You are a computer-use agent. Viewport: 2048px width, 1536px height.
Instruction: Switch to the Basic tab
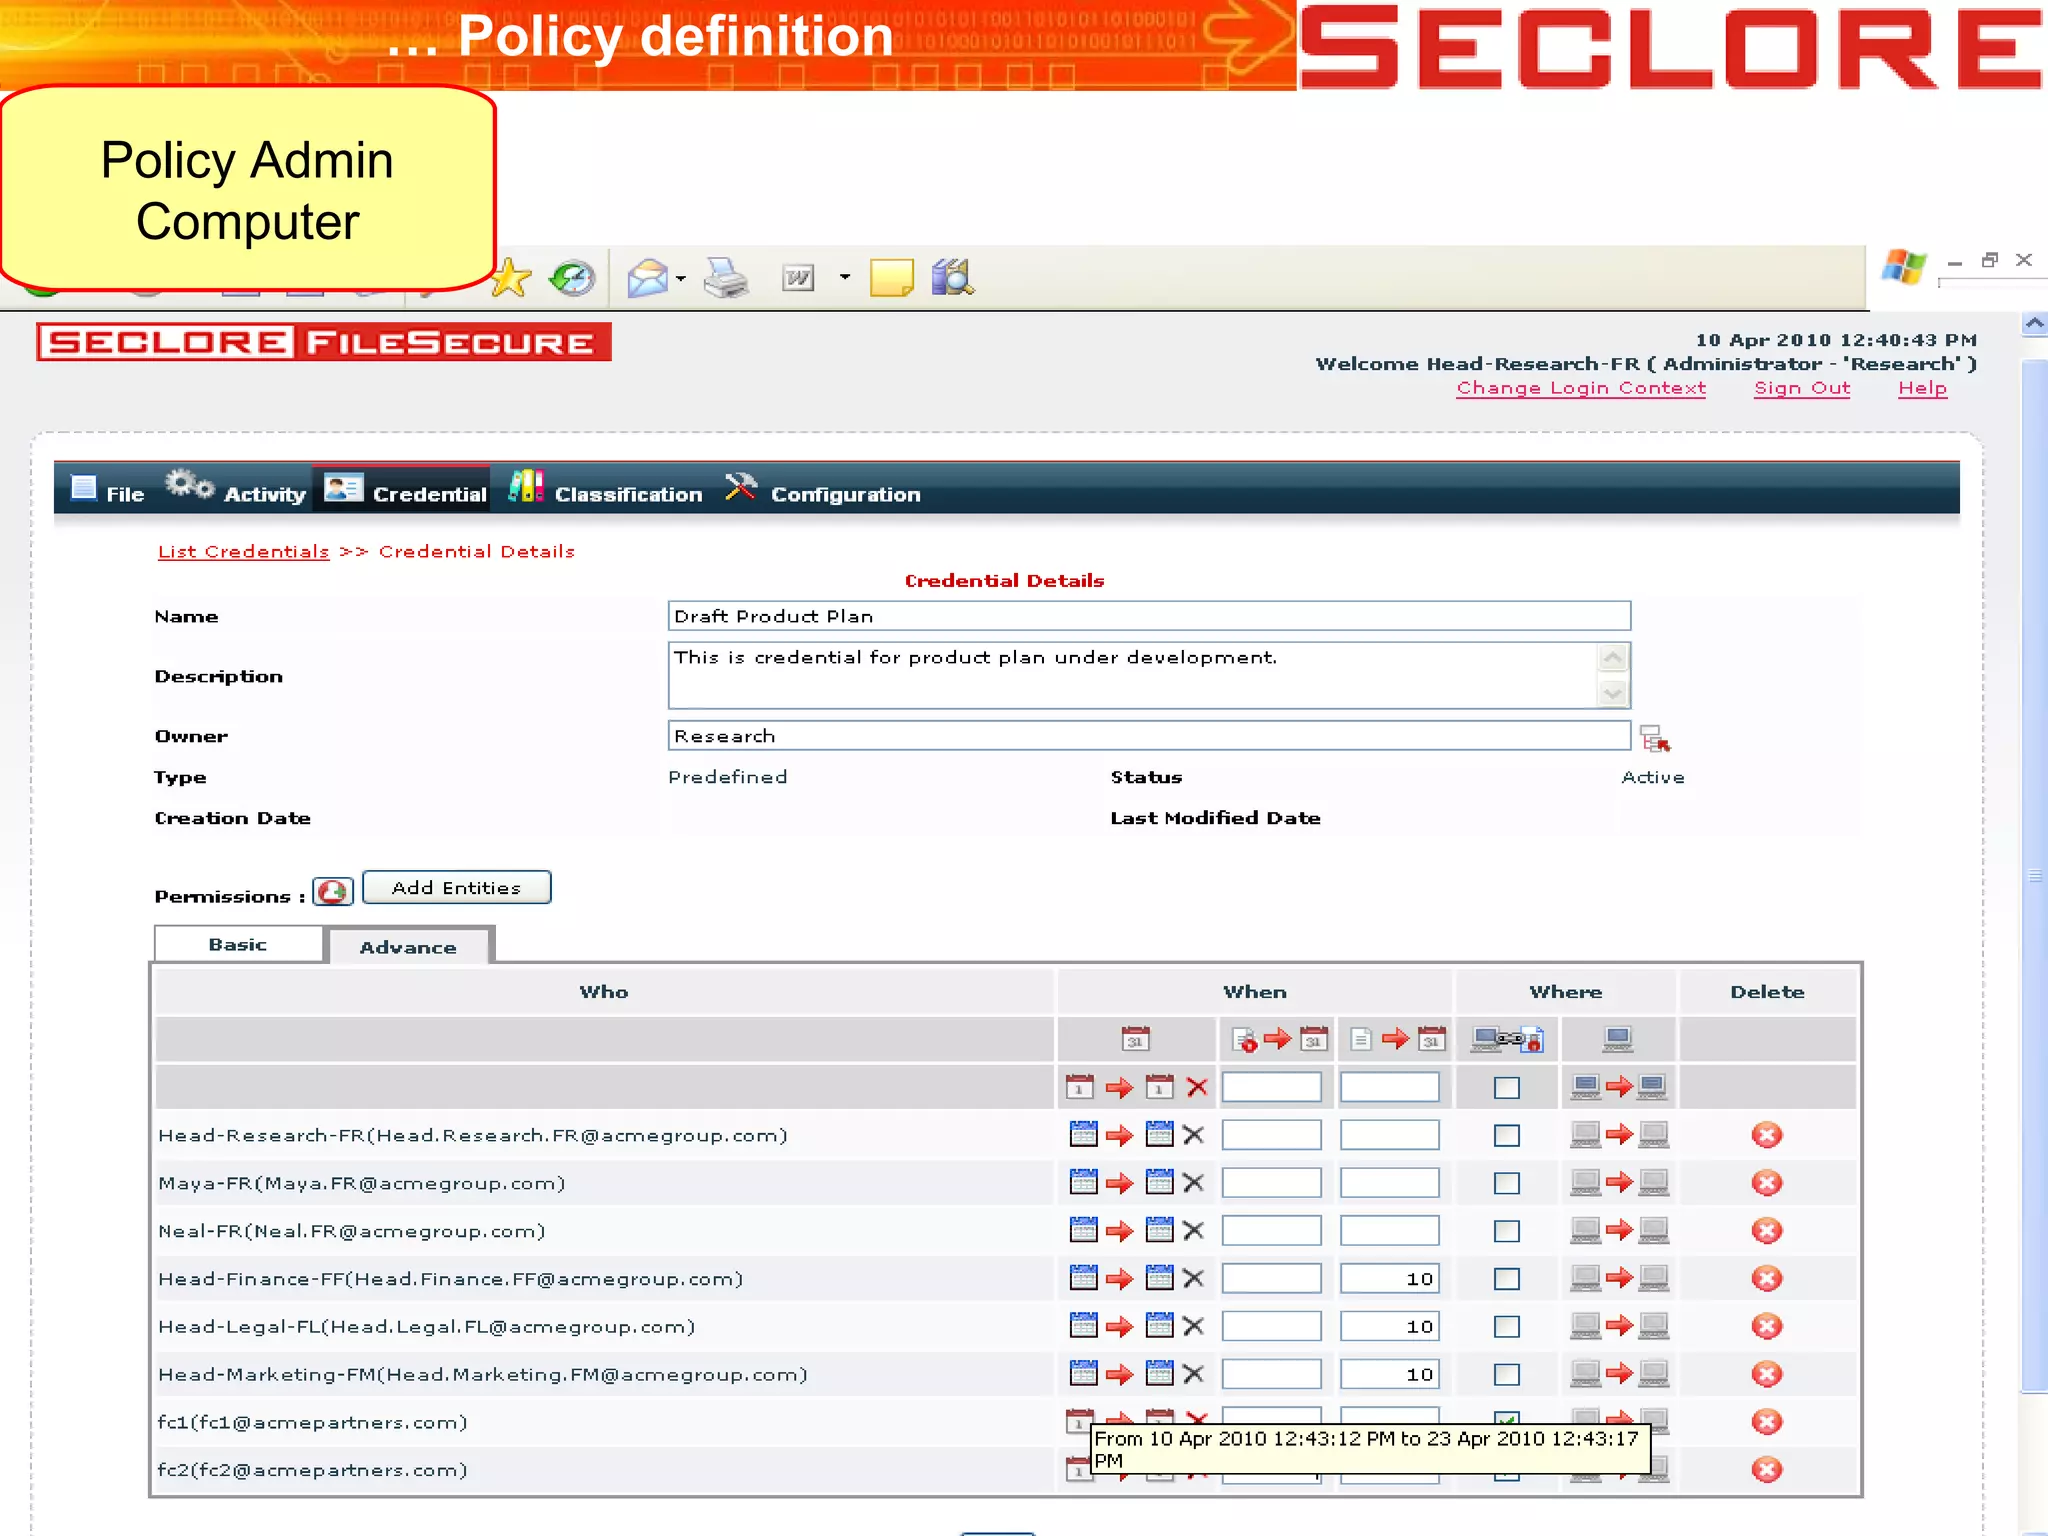238,945
